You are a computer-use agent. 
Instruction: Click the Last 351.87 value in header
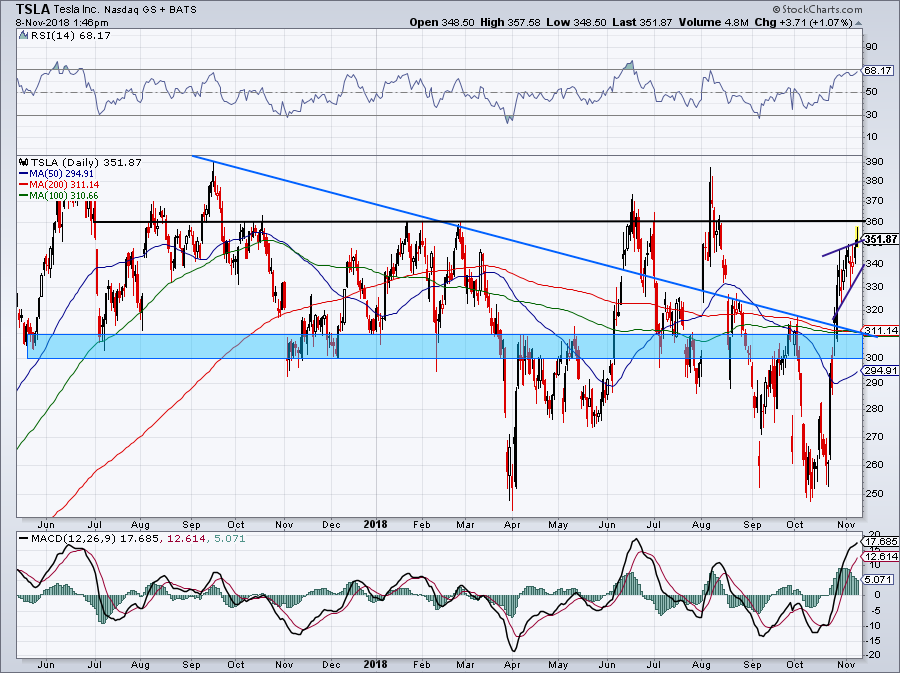coord(642,22)
